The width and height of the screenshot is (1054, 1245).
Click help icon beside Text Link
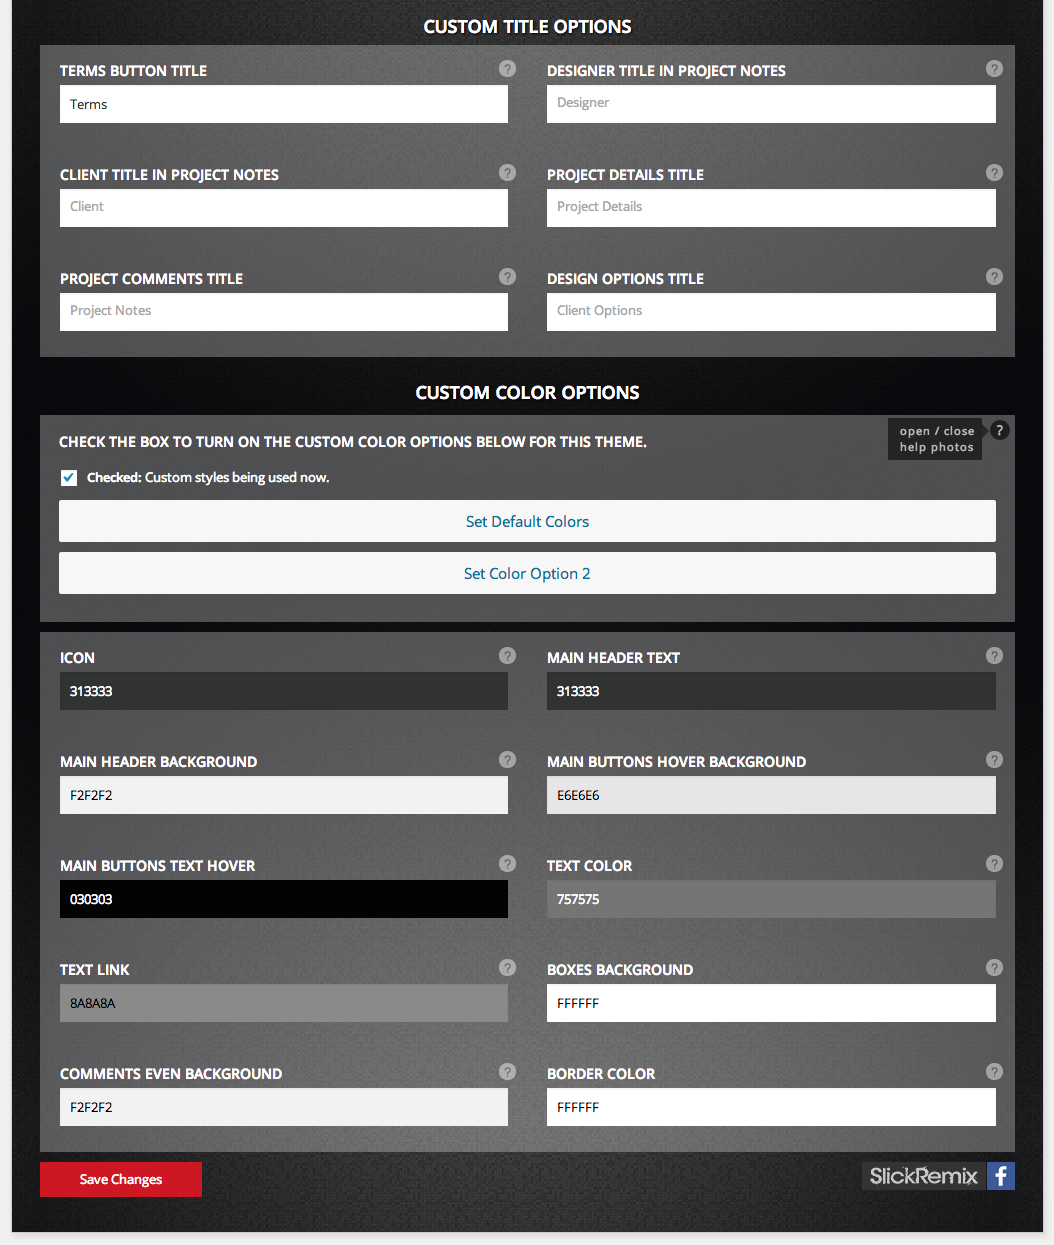[x=508, y=968]
